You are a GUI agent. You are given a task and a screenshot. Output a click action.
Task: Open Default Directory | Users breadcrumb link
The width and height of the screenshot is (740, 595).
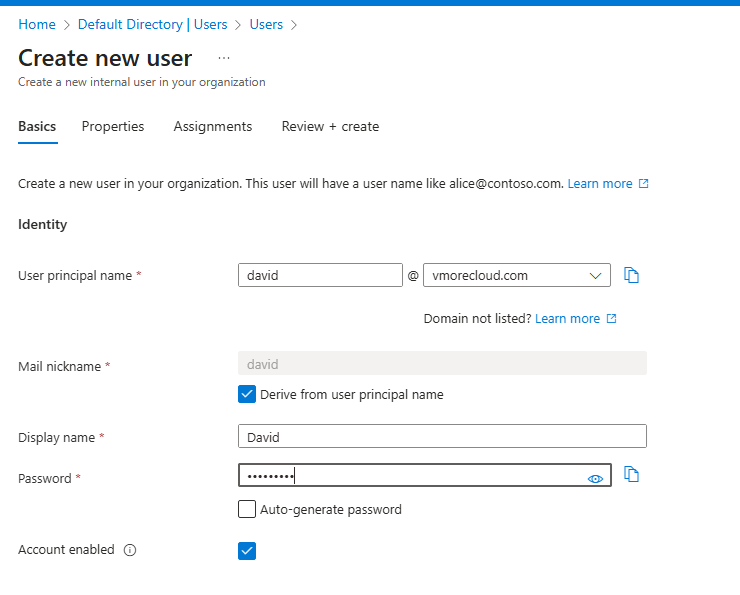pos(152,24)
